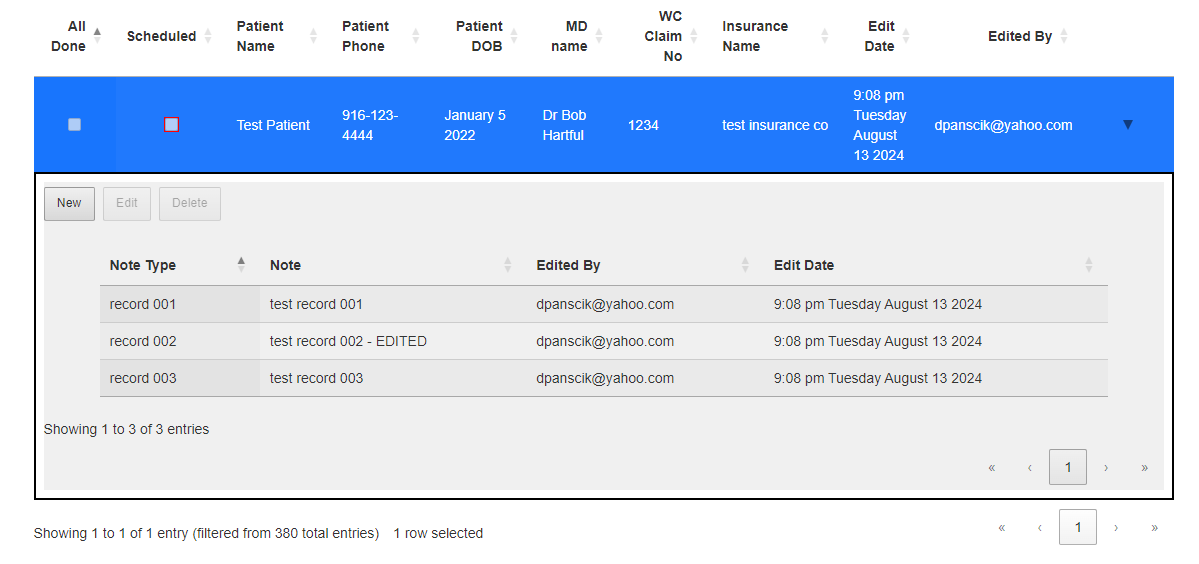The image size is (1199, 564).
Task: Sort by Patient Name column
Action: click(313, 36)
